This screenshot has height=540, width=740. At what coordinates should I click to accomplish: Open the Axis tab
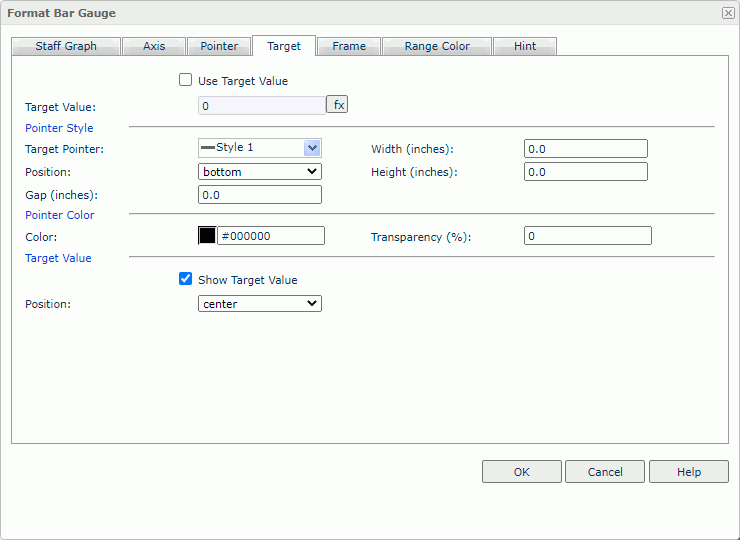click(x=154, y=46)
